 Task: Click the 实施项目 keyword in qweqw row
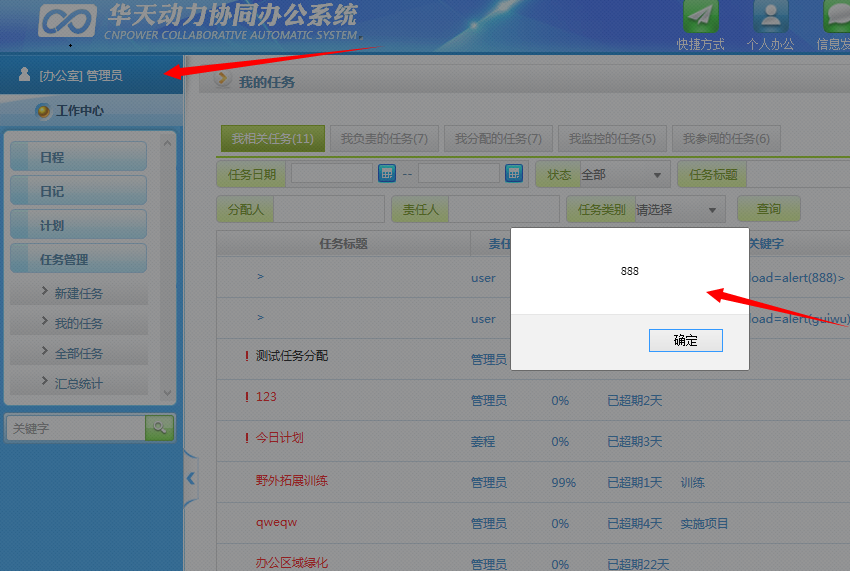click(704, 523)
